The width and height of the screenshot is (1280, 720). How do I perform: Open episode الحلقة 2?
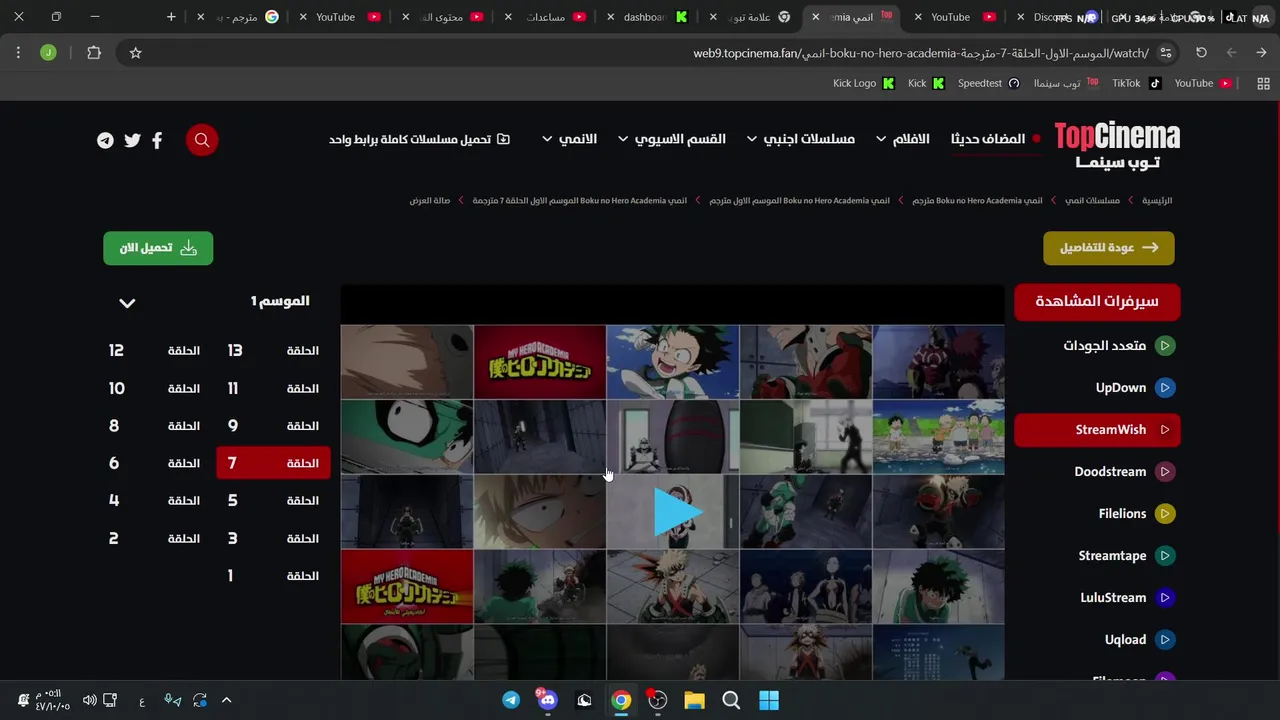click(155, 538)
